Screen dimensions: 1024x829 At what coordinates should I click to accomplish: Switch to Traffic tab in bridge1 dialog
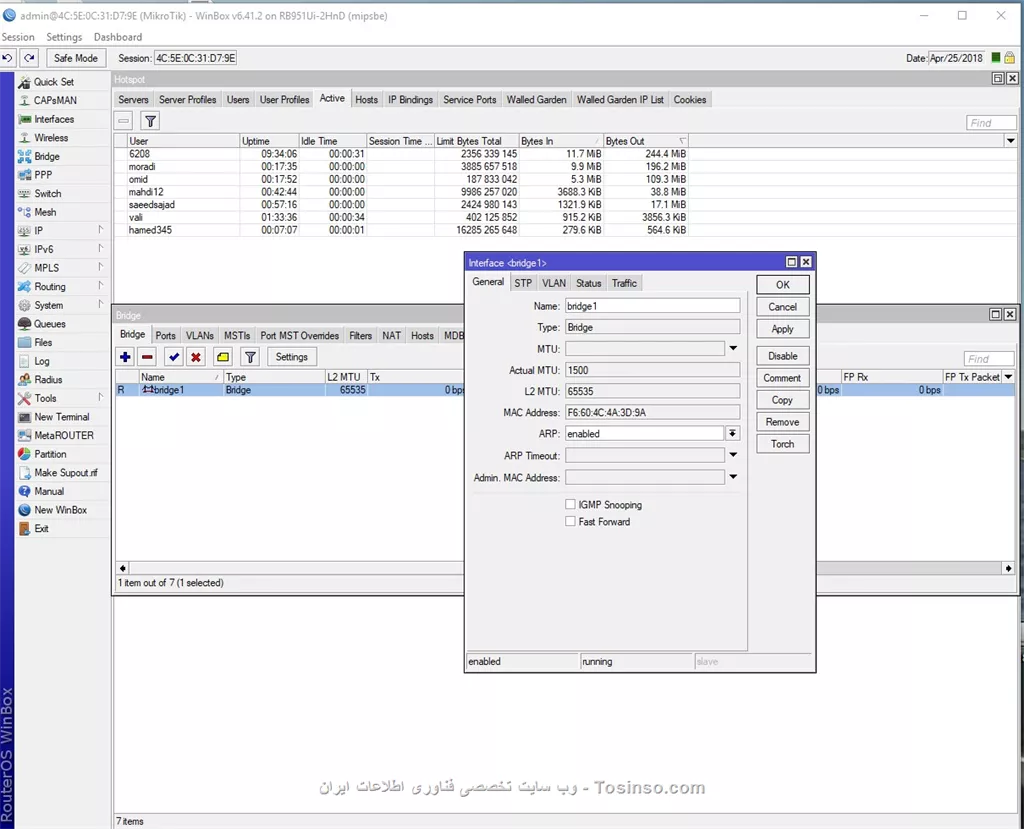tap(624, 283)
